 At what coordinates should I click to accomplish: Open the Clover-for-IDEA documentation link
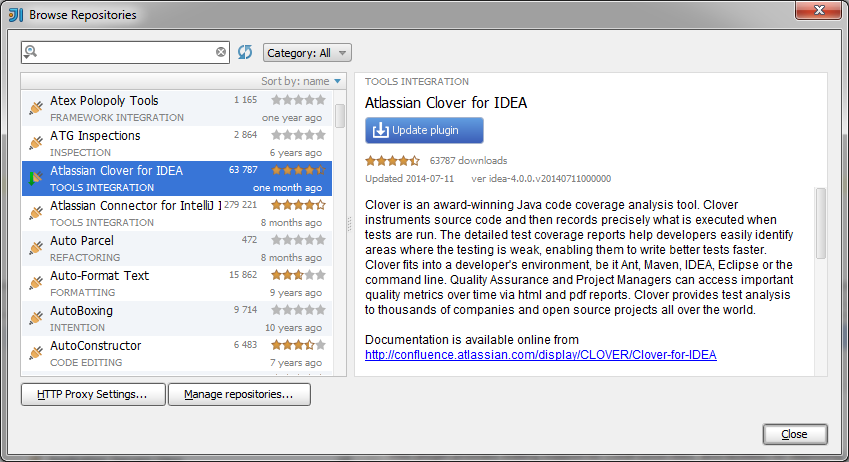pos(540,355)
